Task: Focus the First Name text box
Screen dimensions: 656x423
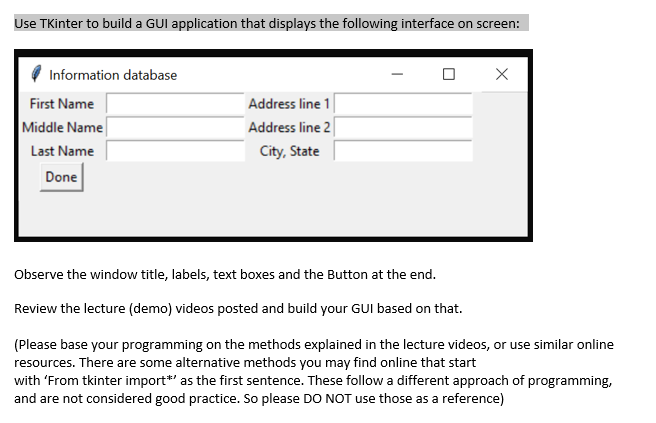Action: (x=175, y=104)
